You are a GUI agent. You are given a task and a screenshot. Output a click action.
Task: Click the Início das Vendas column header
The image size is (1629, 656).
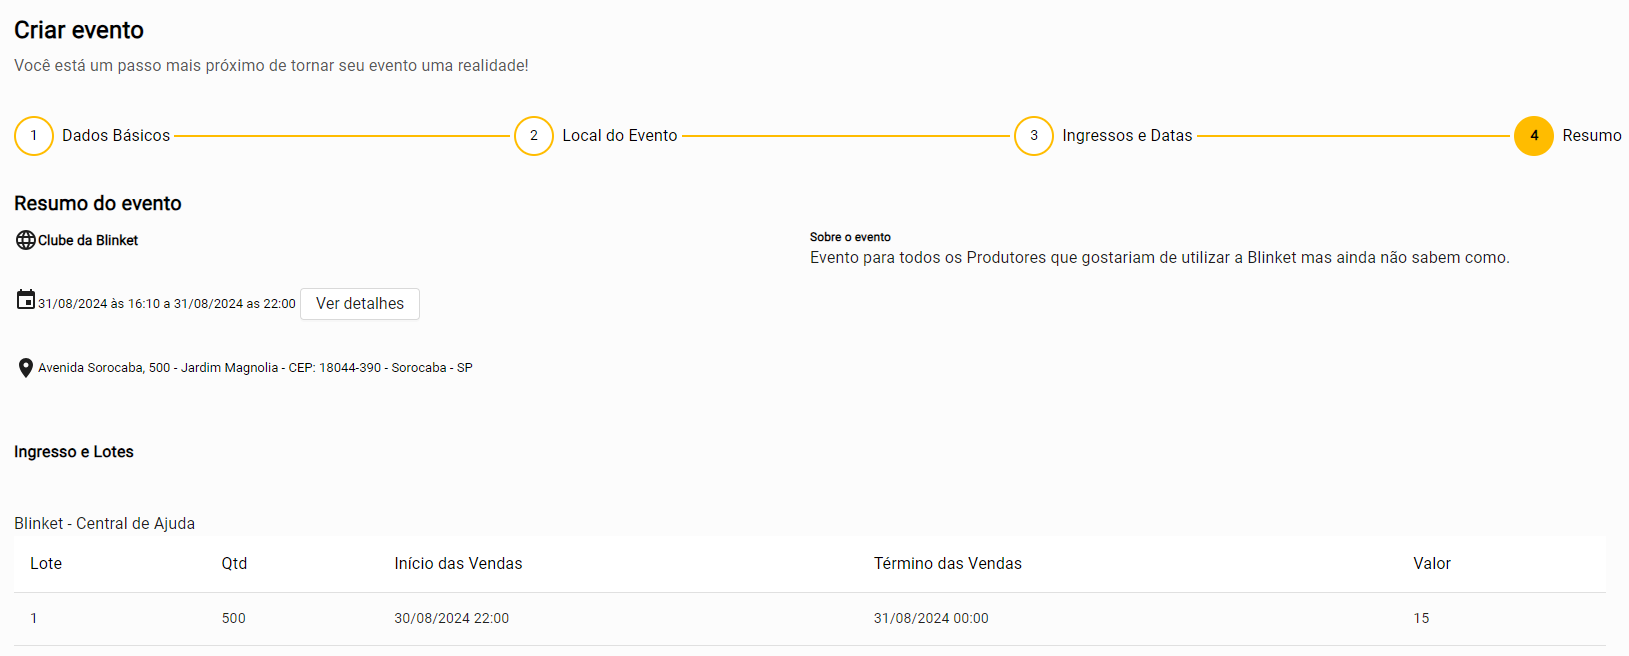(458, 564)
